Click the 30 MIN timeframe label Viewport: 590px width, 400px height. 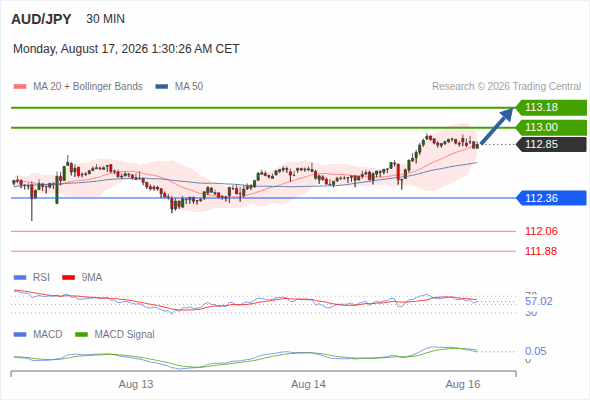pyautogui.click(x=105, y=19)
